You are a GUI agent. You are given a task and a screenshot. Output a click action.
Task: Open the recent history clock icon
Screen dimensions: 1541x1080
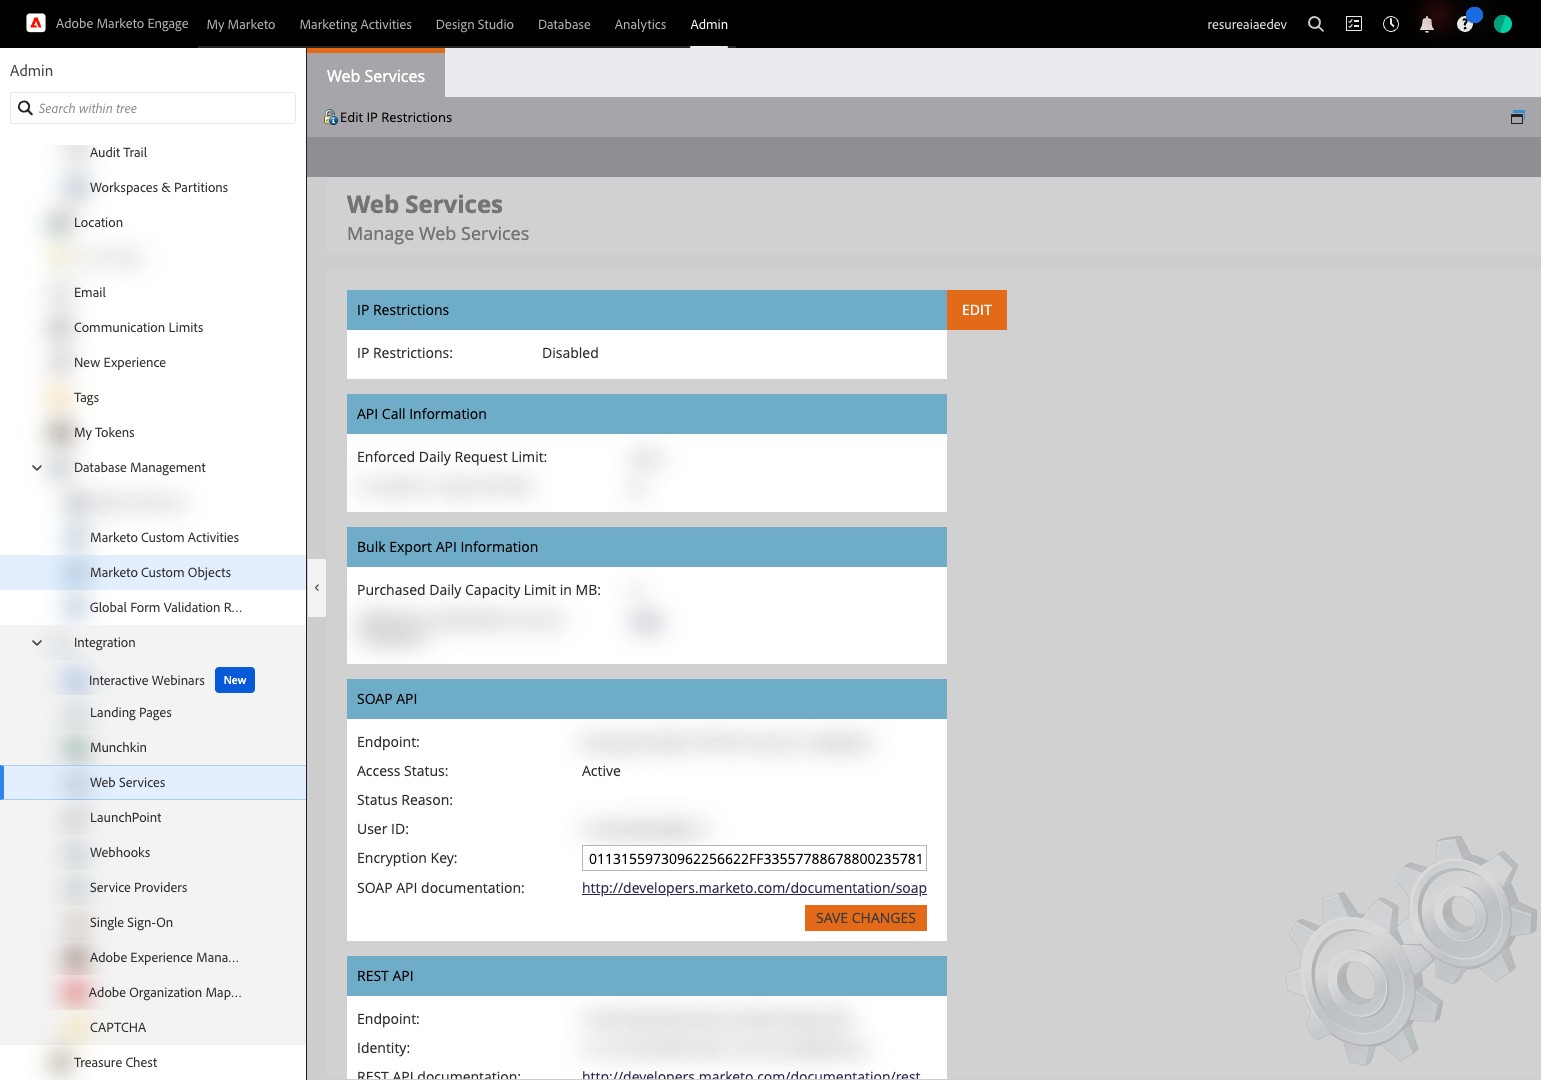click(1391, 24)
